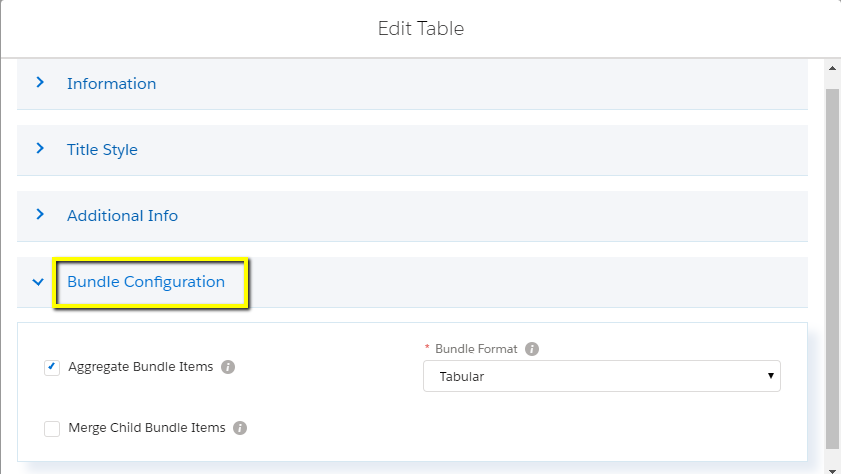Click the Bundle Configuration section heading

(146, 282)
